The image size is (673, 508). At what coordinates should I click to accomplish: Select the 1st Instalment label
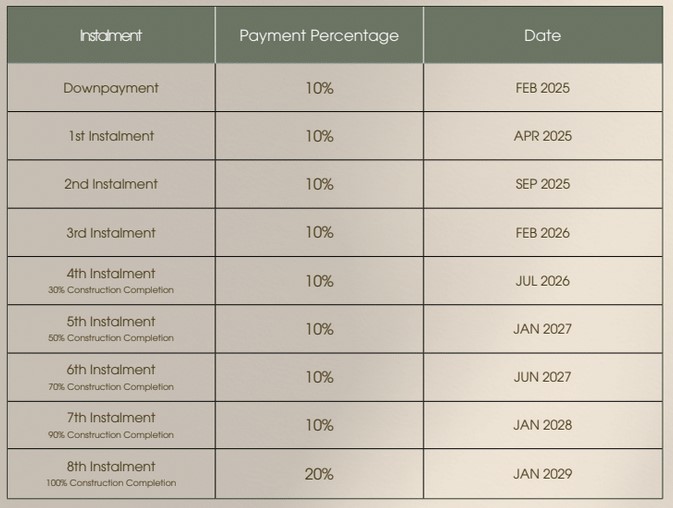coord(111,136)
